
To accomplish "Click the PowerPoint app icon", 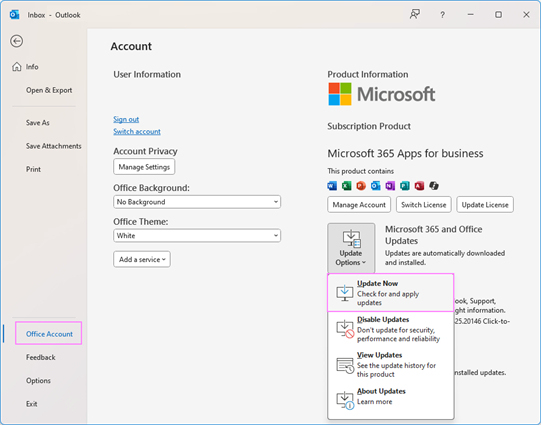I will pyautogui.click(x=361, y=186).
